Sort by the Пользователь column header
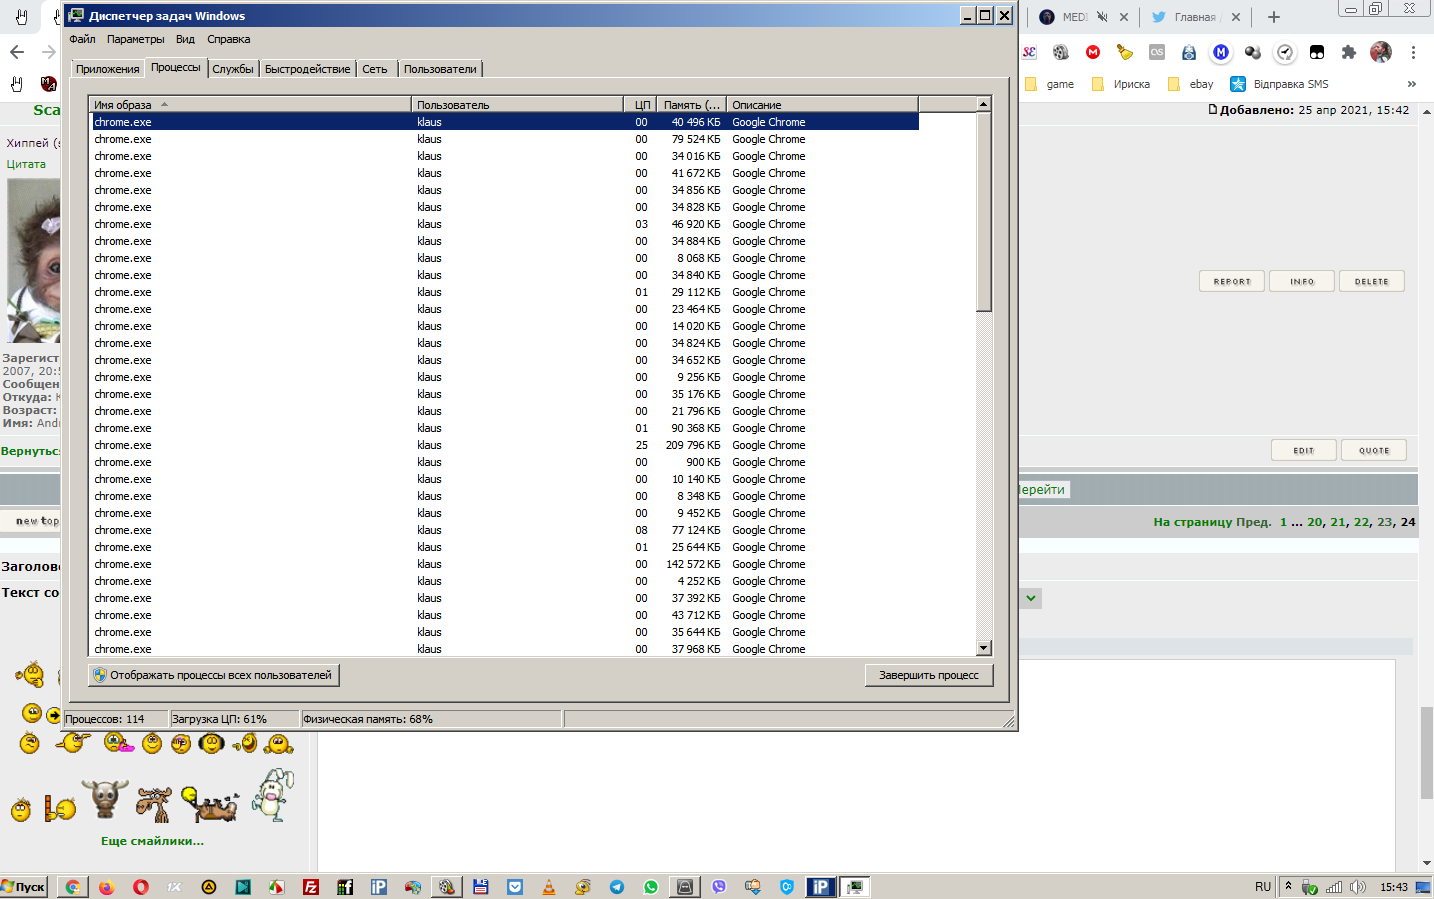Viewport: 1434px width, 899px height. [517, 104]
